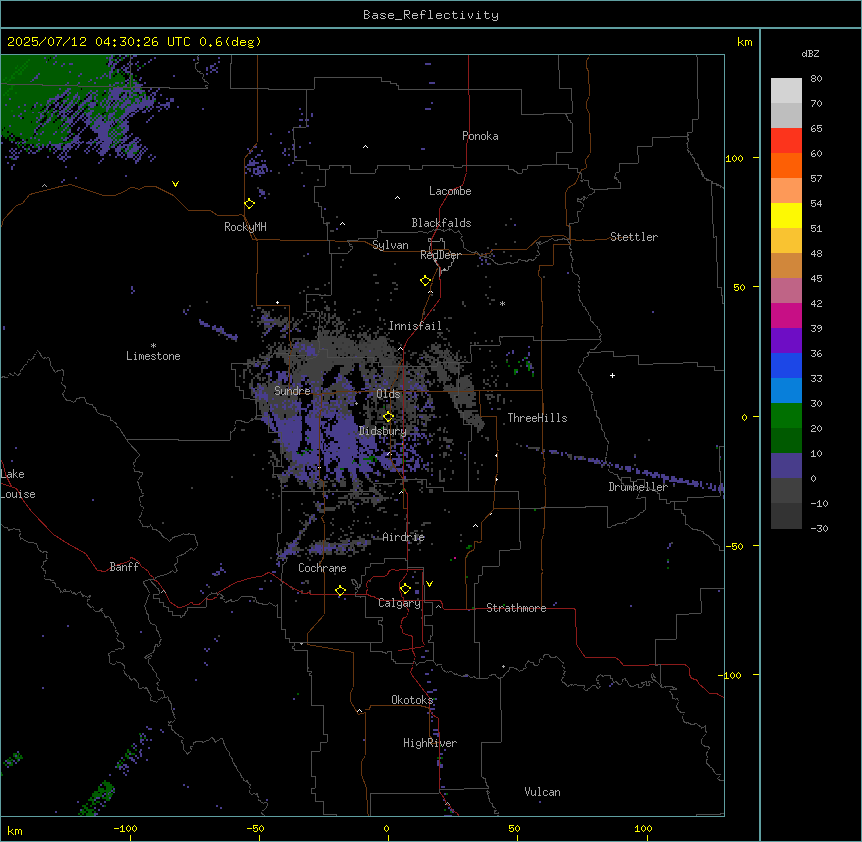Screen dimensions: 862x842
Task: Pick the bright green 20-30 dBZ swatch
Action: click(786, 416)
